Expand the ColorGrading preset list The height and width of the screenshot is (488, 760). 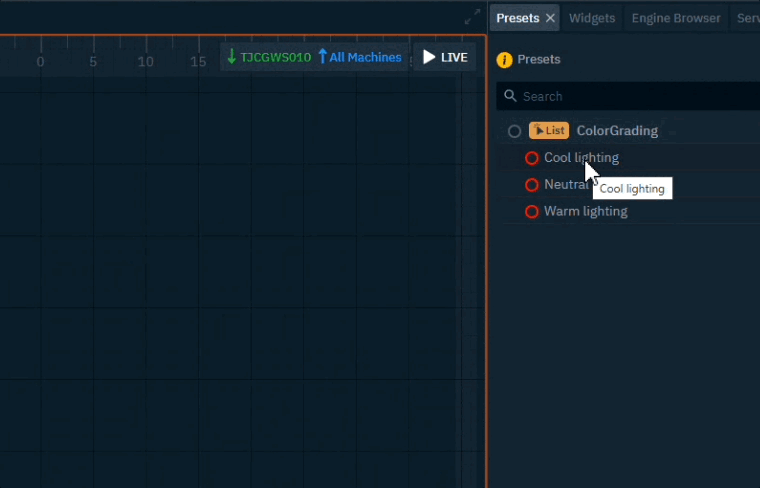click(617, 131)
